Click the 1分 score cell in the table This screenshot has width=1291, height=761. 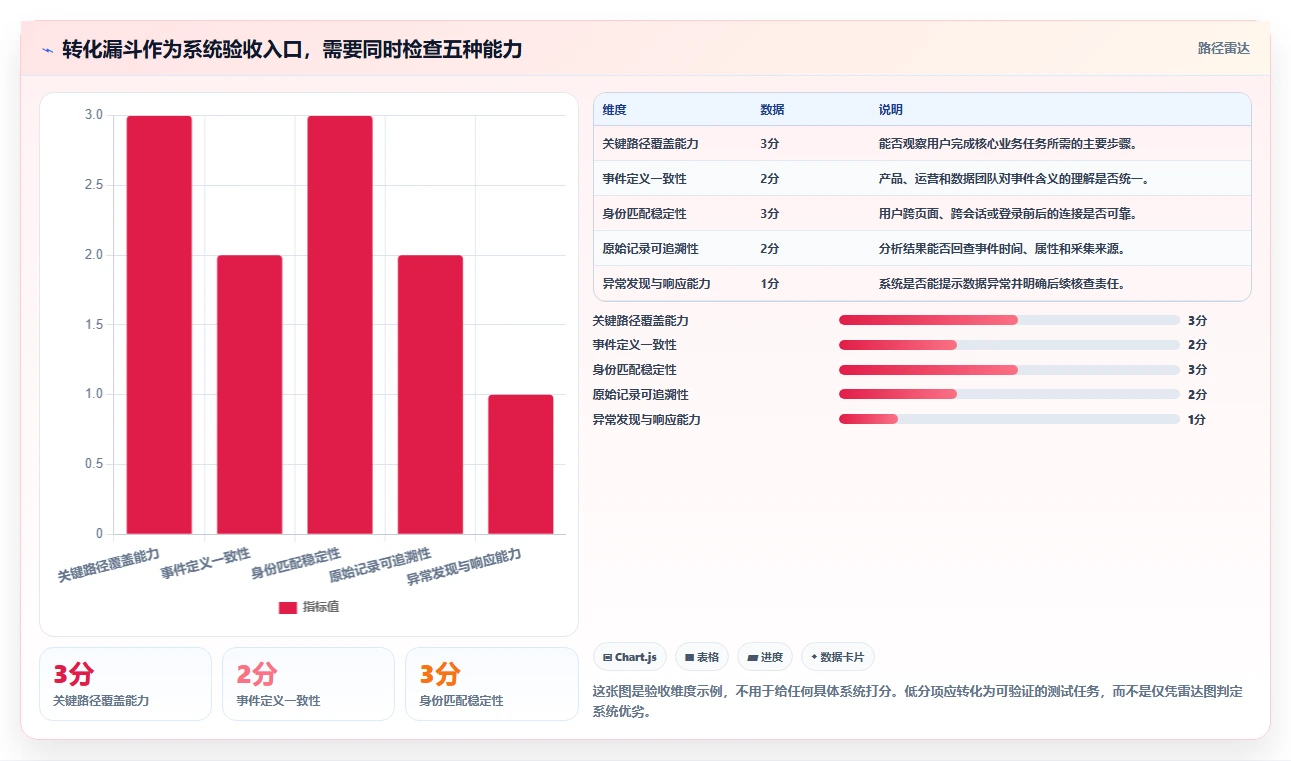click(x=770, y=284)
